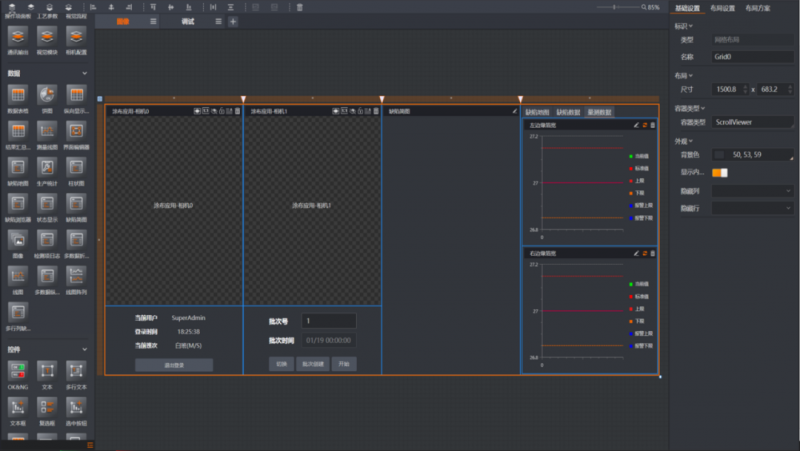
Task: Edit the 缺陷调图 panel with pencil icon
Action: tap(514, 111)
